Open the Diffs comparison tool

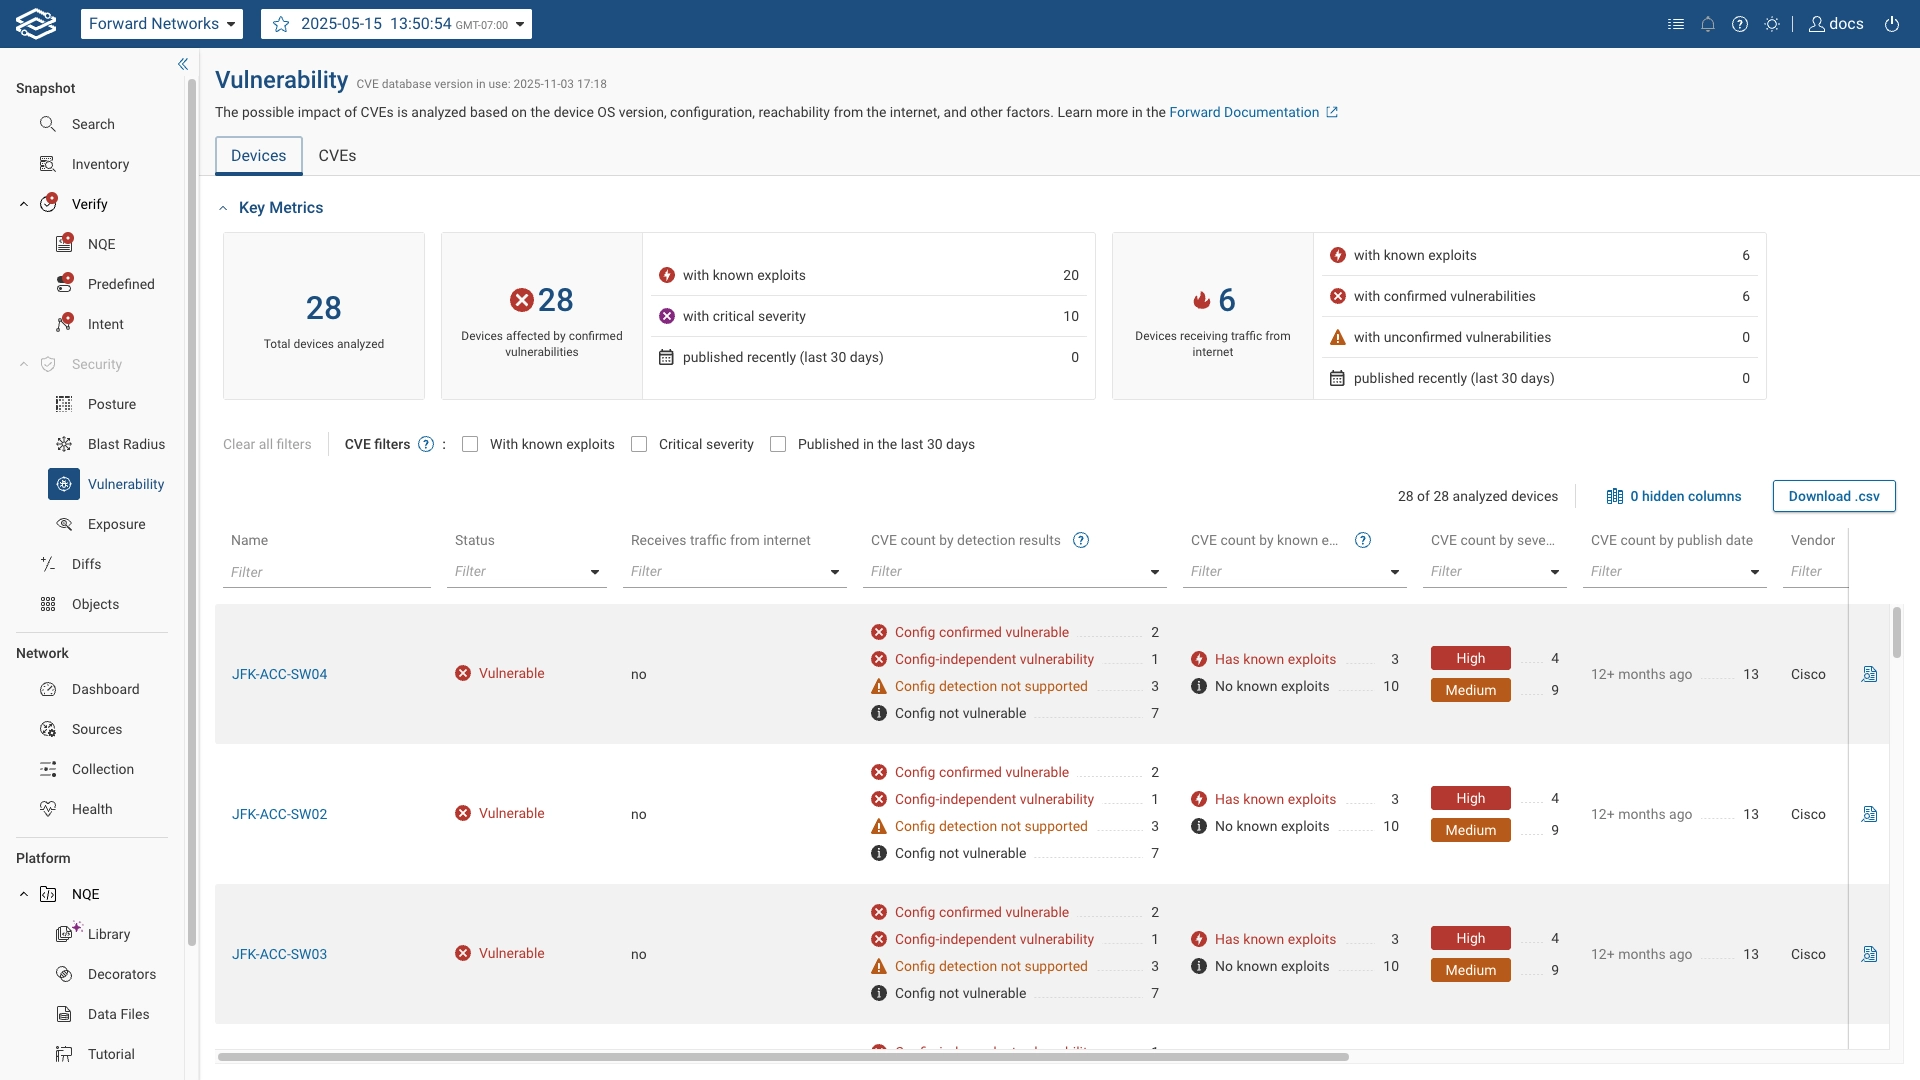coord(86,564)
